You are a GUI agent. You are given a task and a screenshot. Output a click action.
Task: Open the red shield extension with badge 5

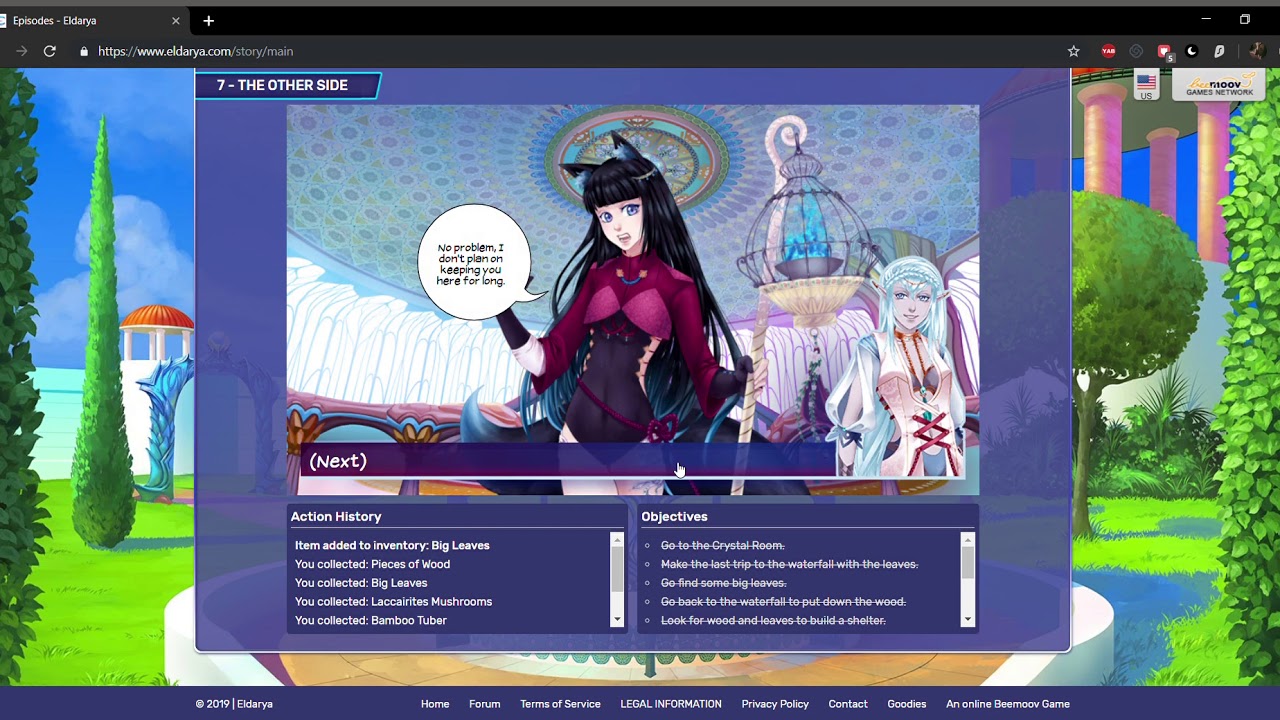click(x=1164, y=51)
